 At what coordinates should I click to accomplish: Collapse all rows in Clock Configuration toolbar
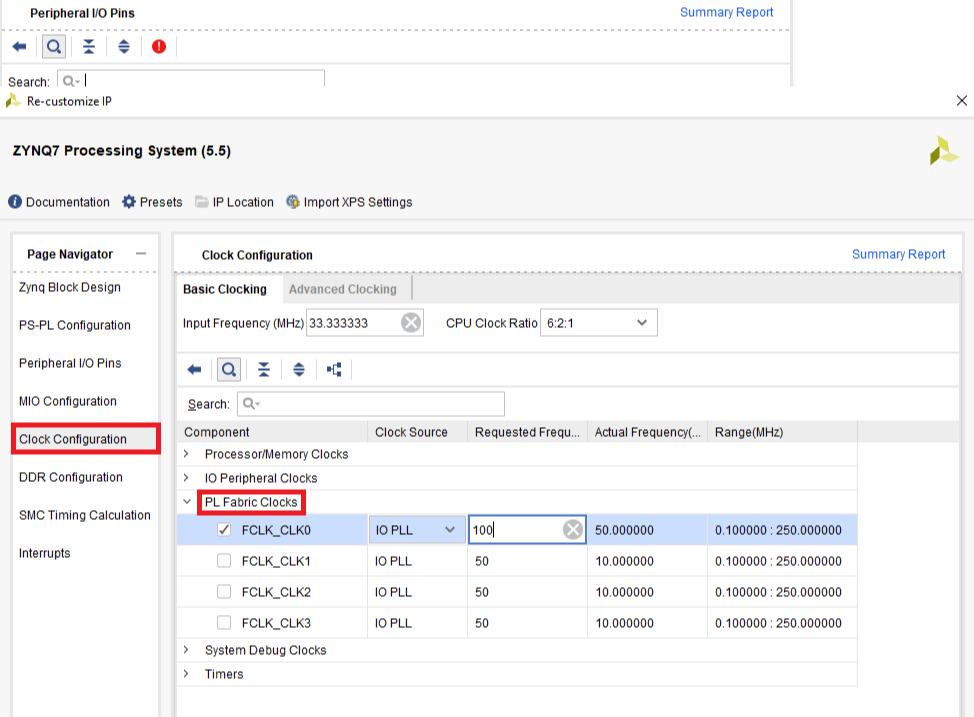click(x=264, y=370)
